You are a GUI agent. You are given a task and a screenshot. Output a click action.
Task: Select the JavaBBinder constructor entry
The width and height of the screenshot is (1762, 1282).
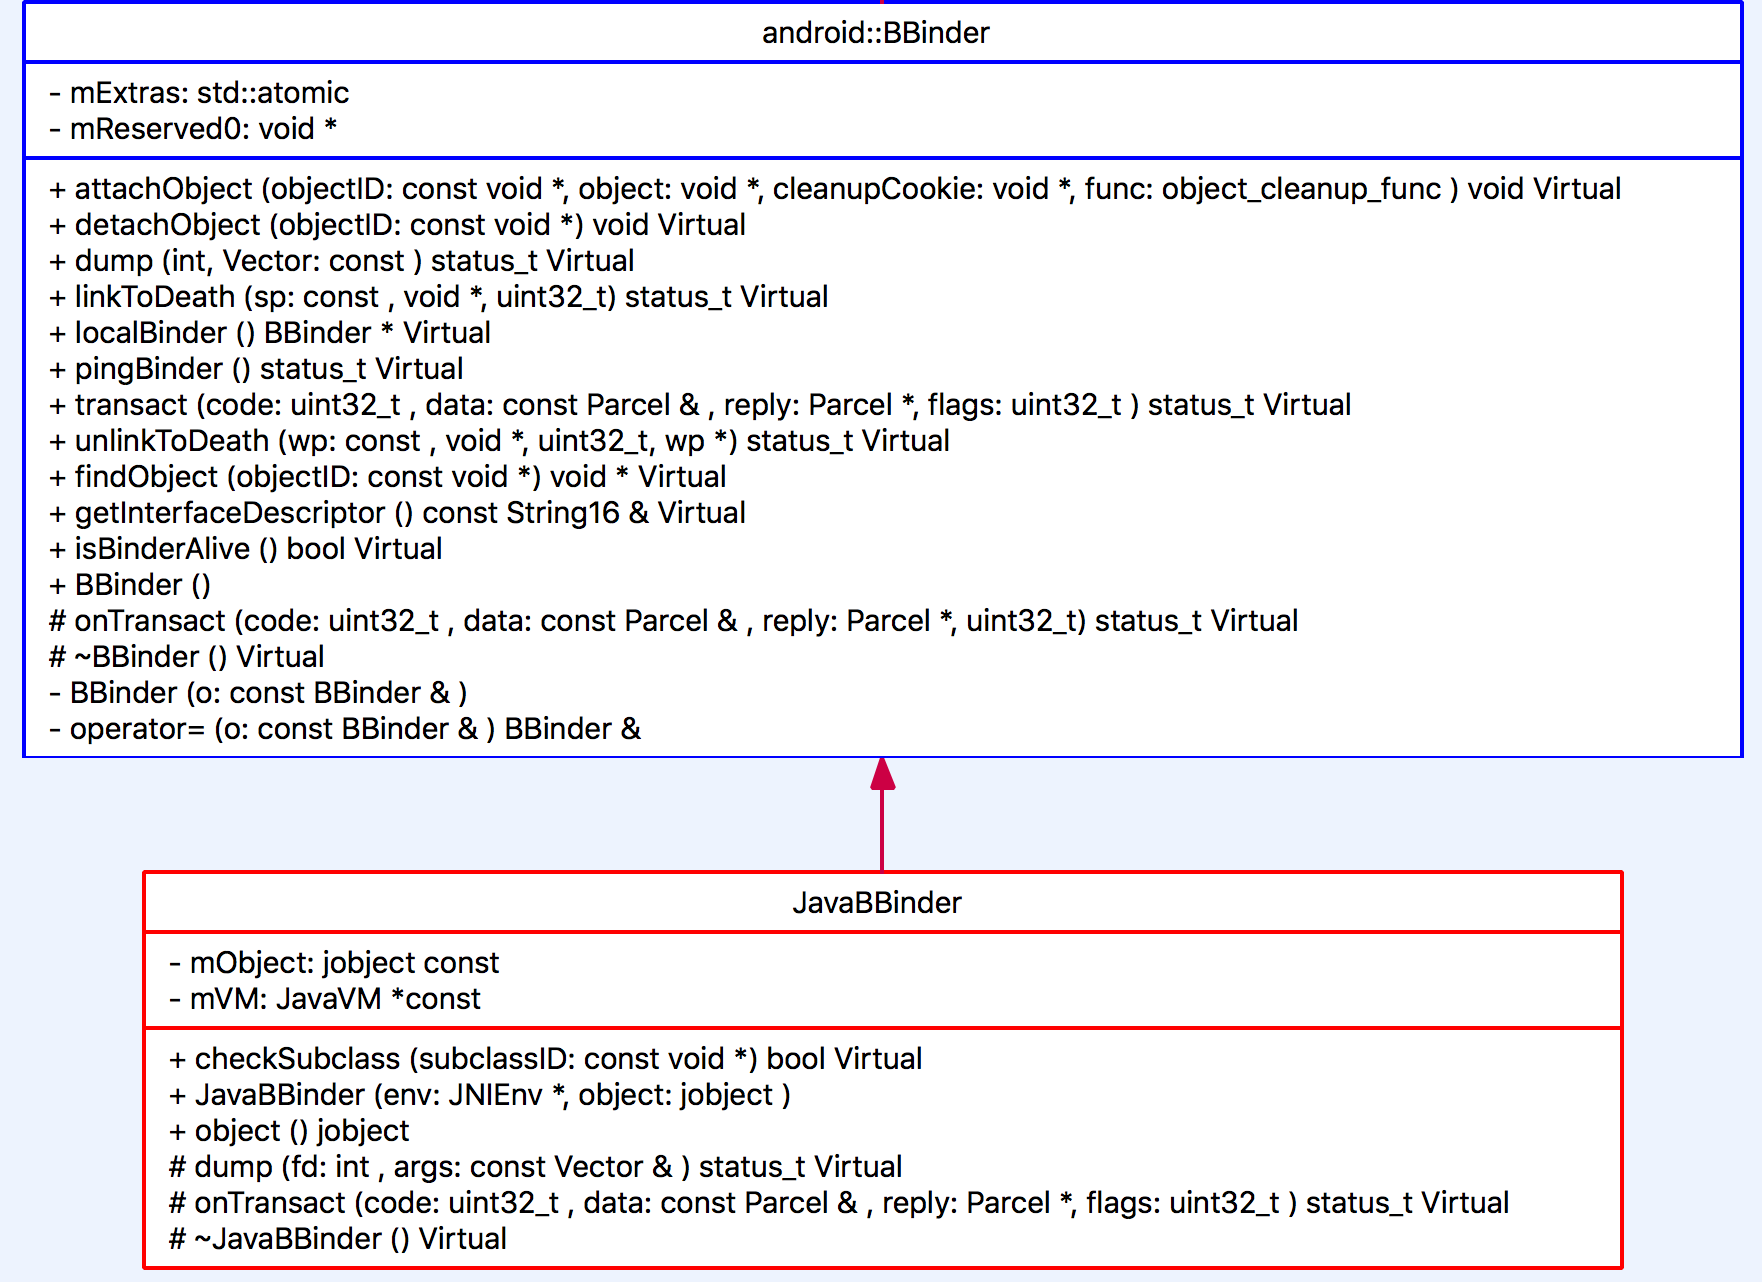480,1094
